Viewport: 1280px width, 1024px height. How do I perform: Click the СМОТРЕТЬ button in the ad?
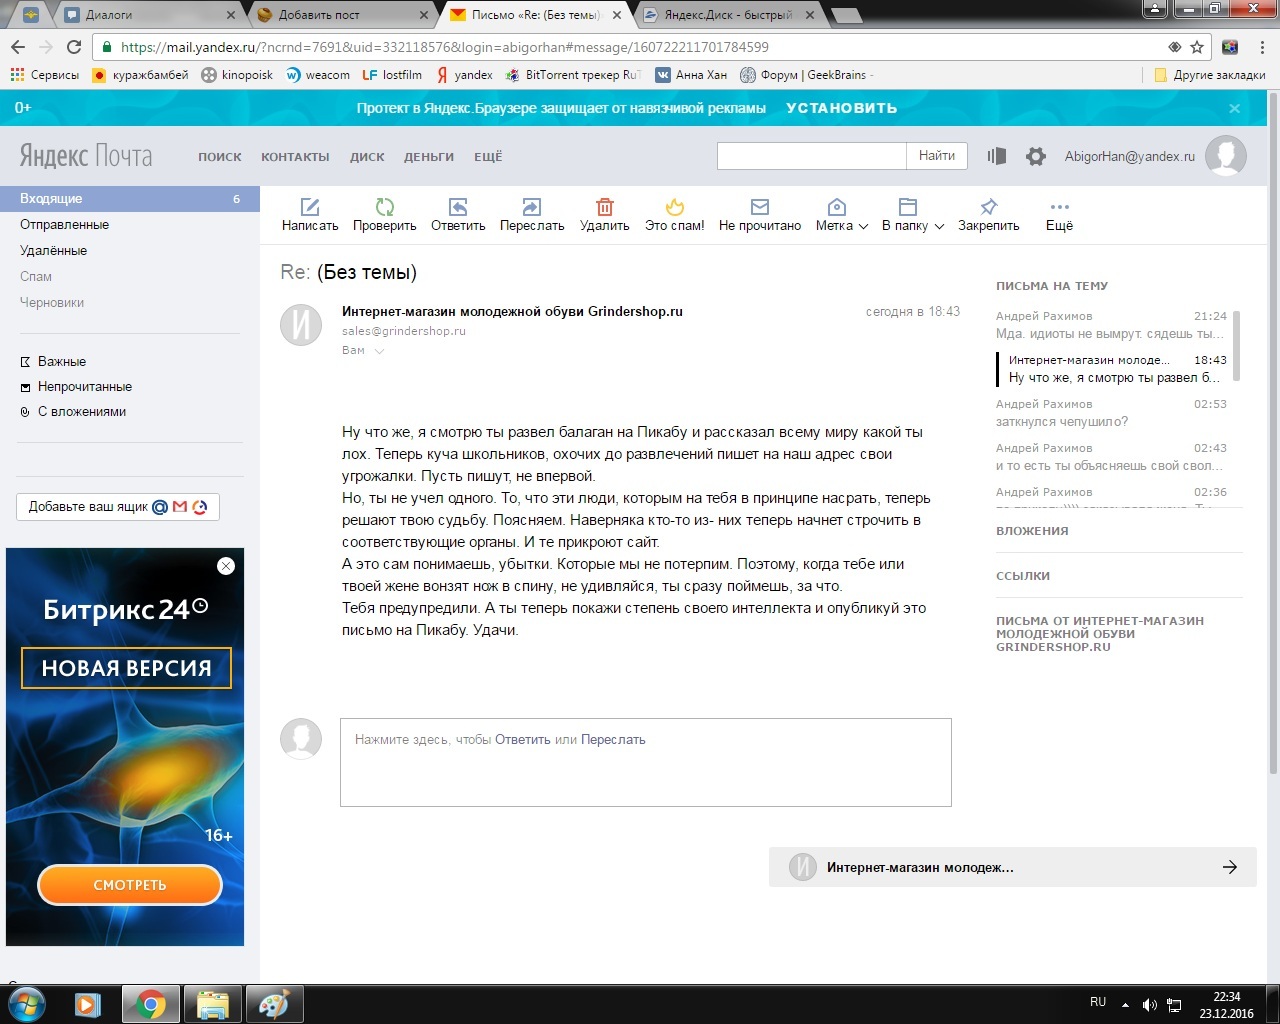click(130, 885)
